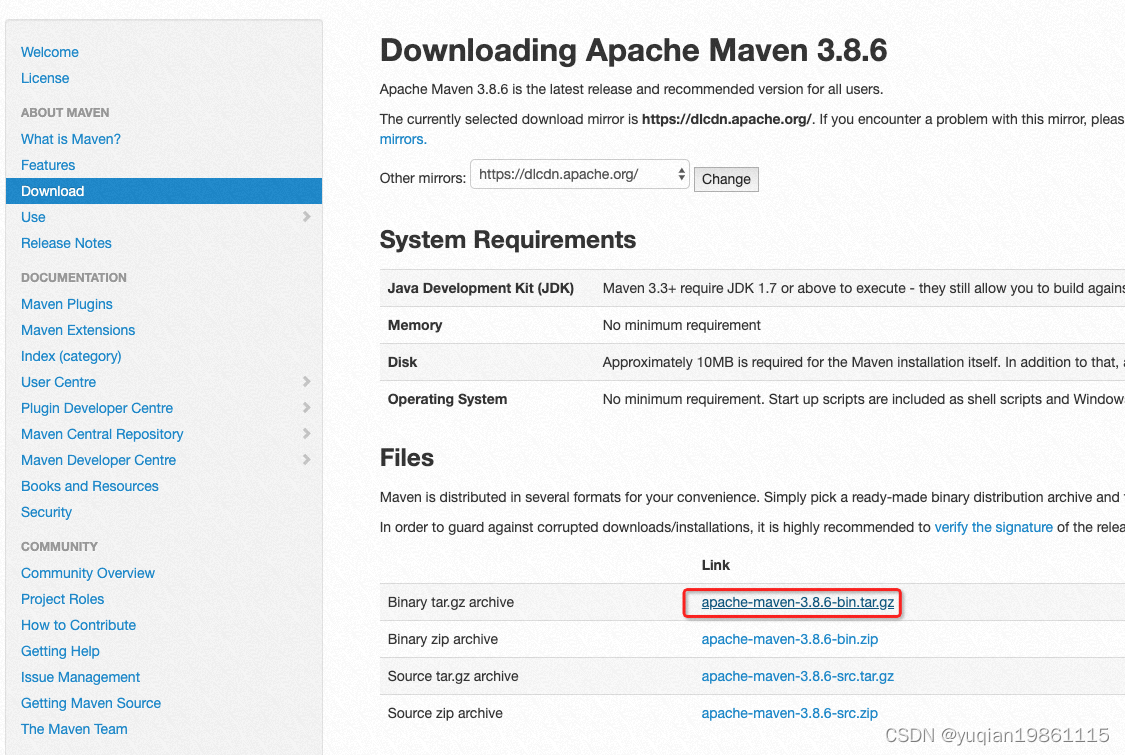
Task: Open Maven Central Repository item
Action: click(102, 434)
